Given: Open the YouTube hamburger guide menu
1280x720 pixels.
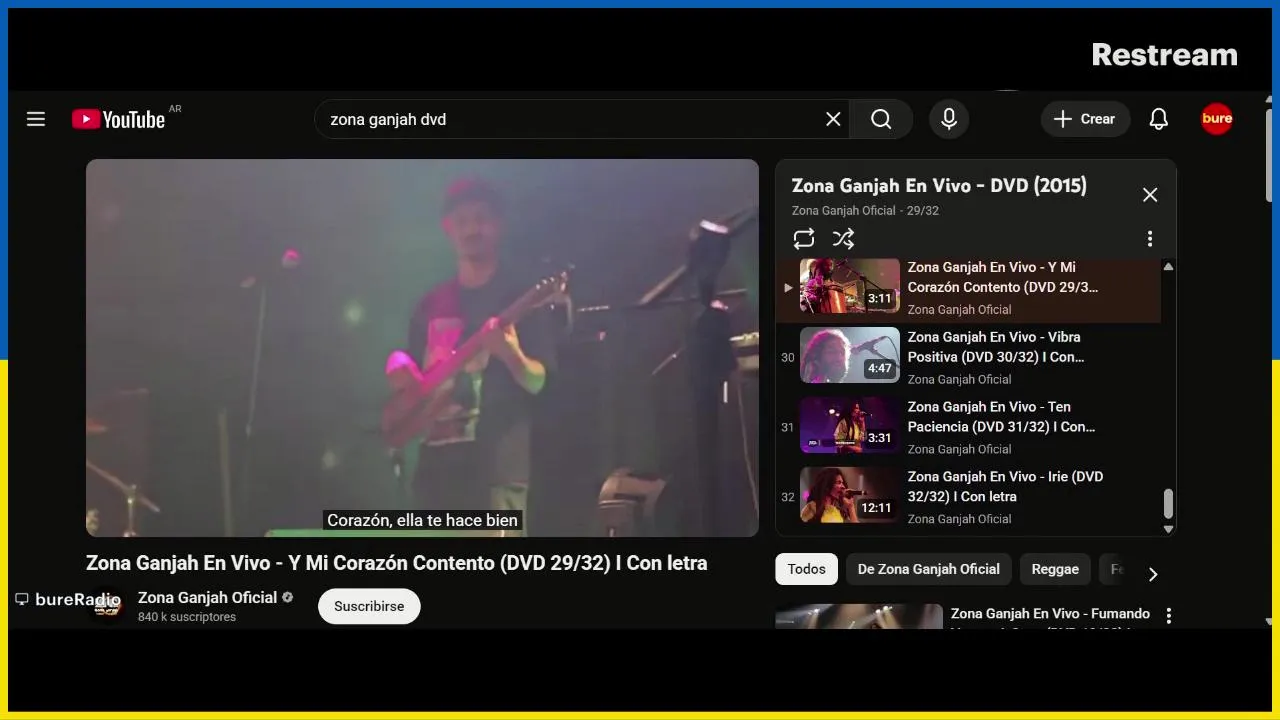Looking at the screenshot, I should [36, 119].
